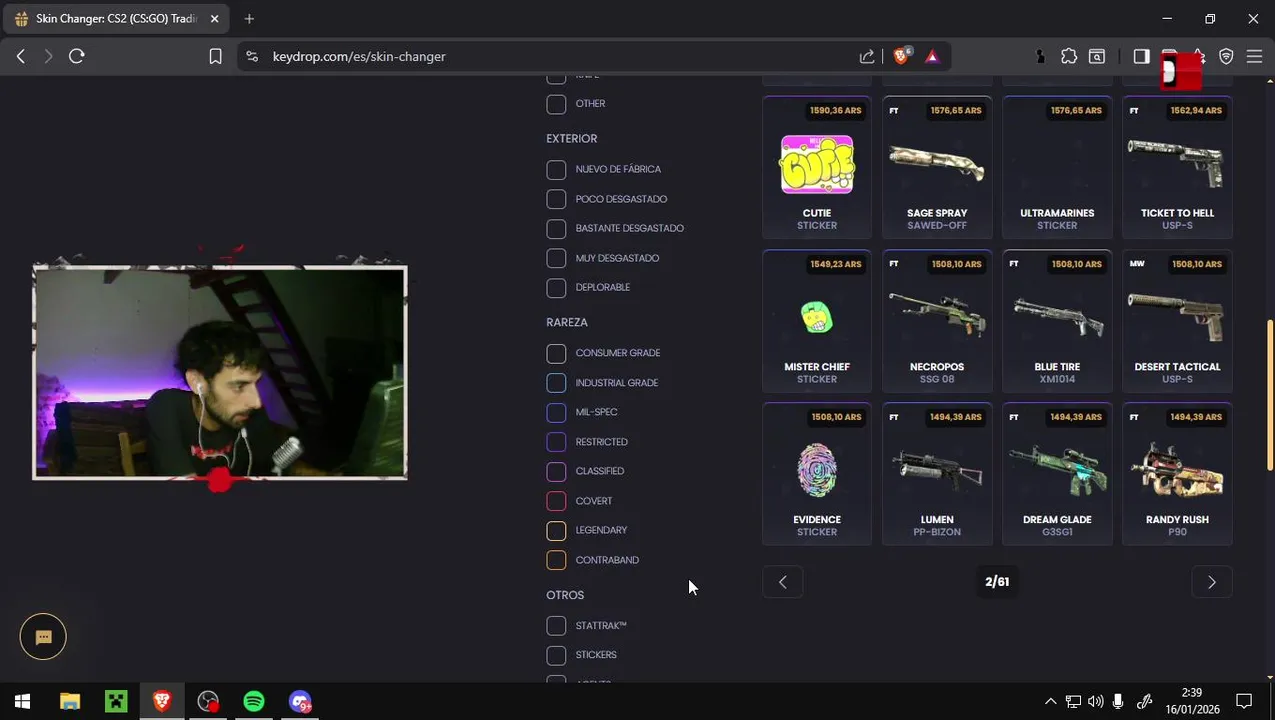The image size is (1275, 720).
Task: Go to the previous skins page
Action: point(783,582)
